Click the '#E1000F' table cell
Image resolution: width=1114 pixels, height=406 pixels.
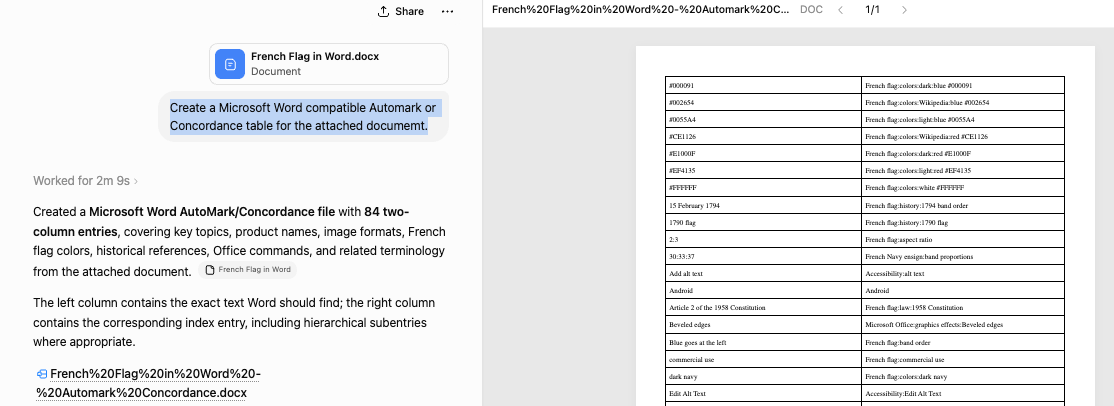(763, 154)
